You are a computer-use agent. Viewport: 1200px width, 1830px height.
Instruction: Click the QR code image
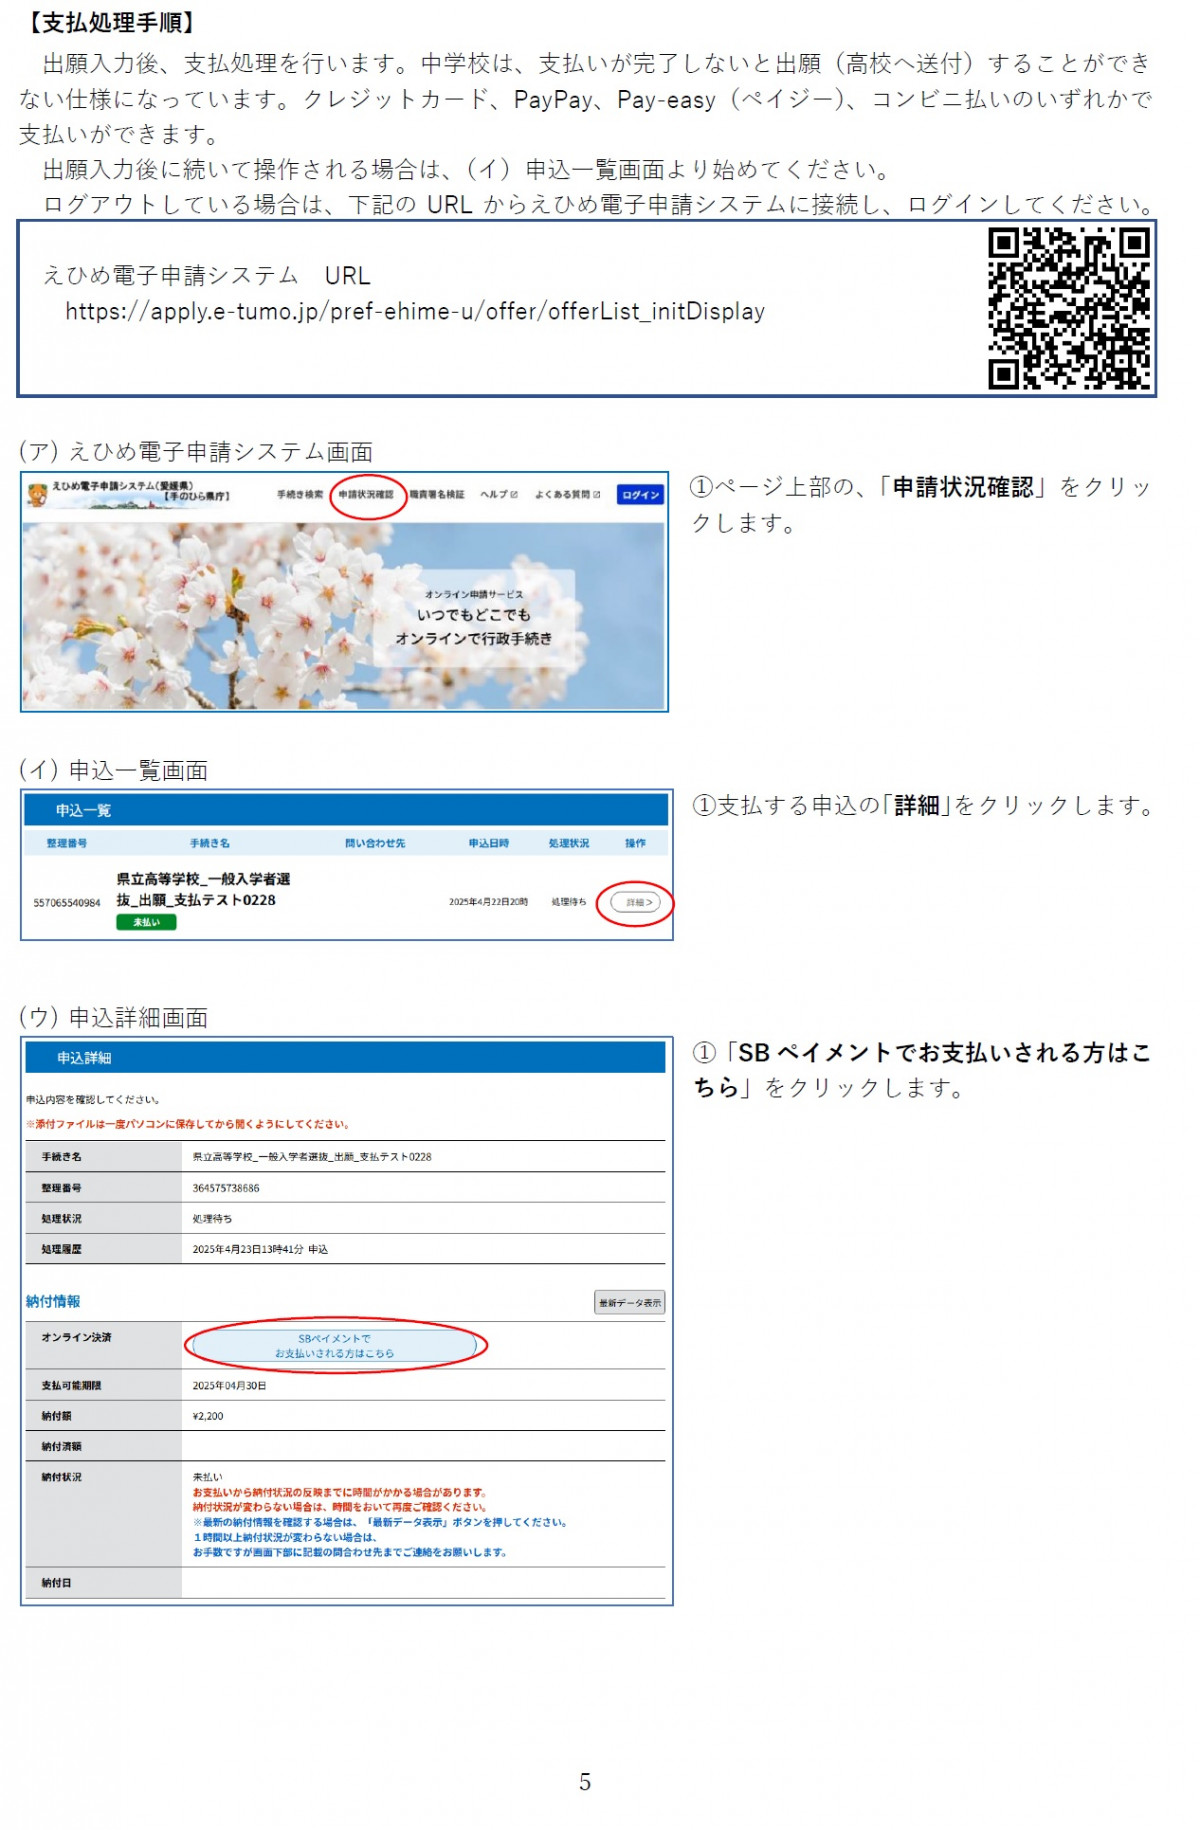[x=1068, y=308]
